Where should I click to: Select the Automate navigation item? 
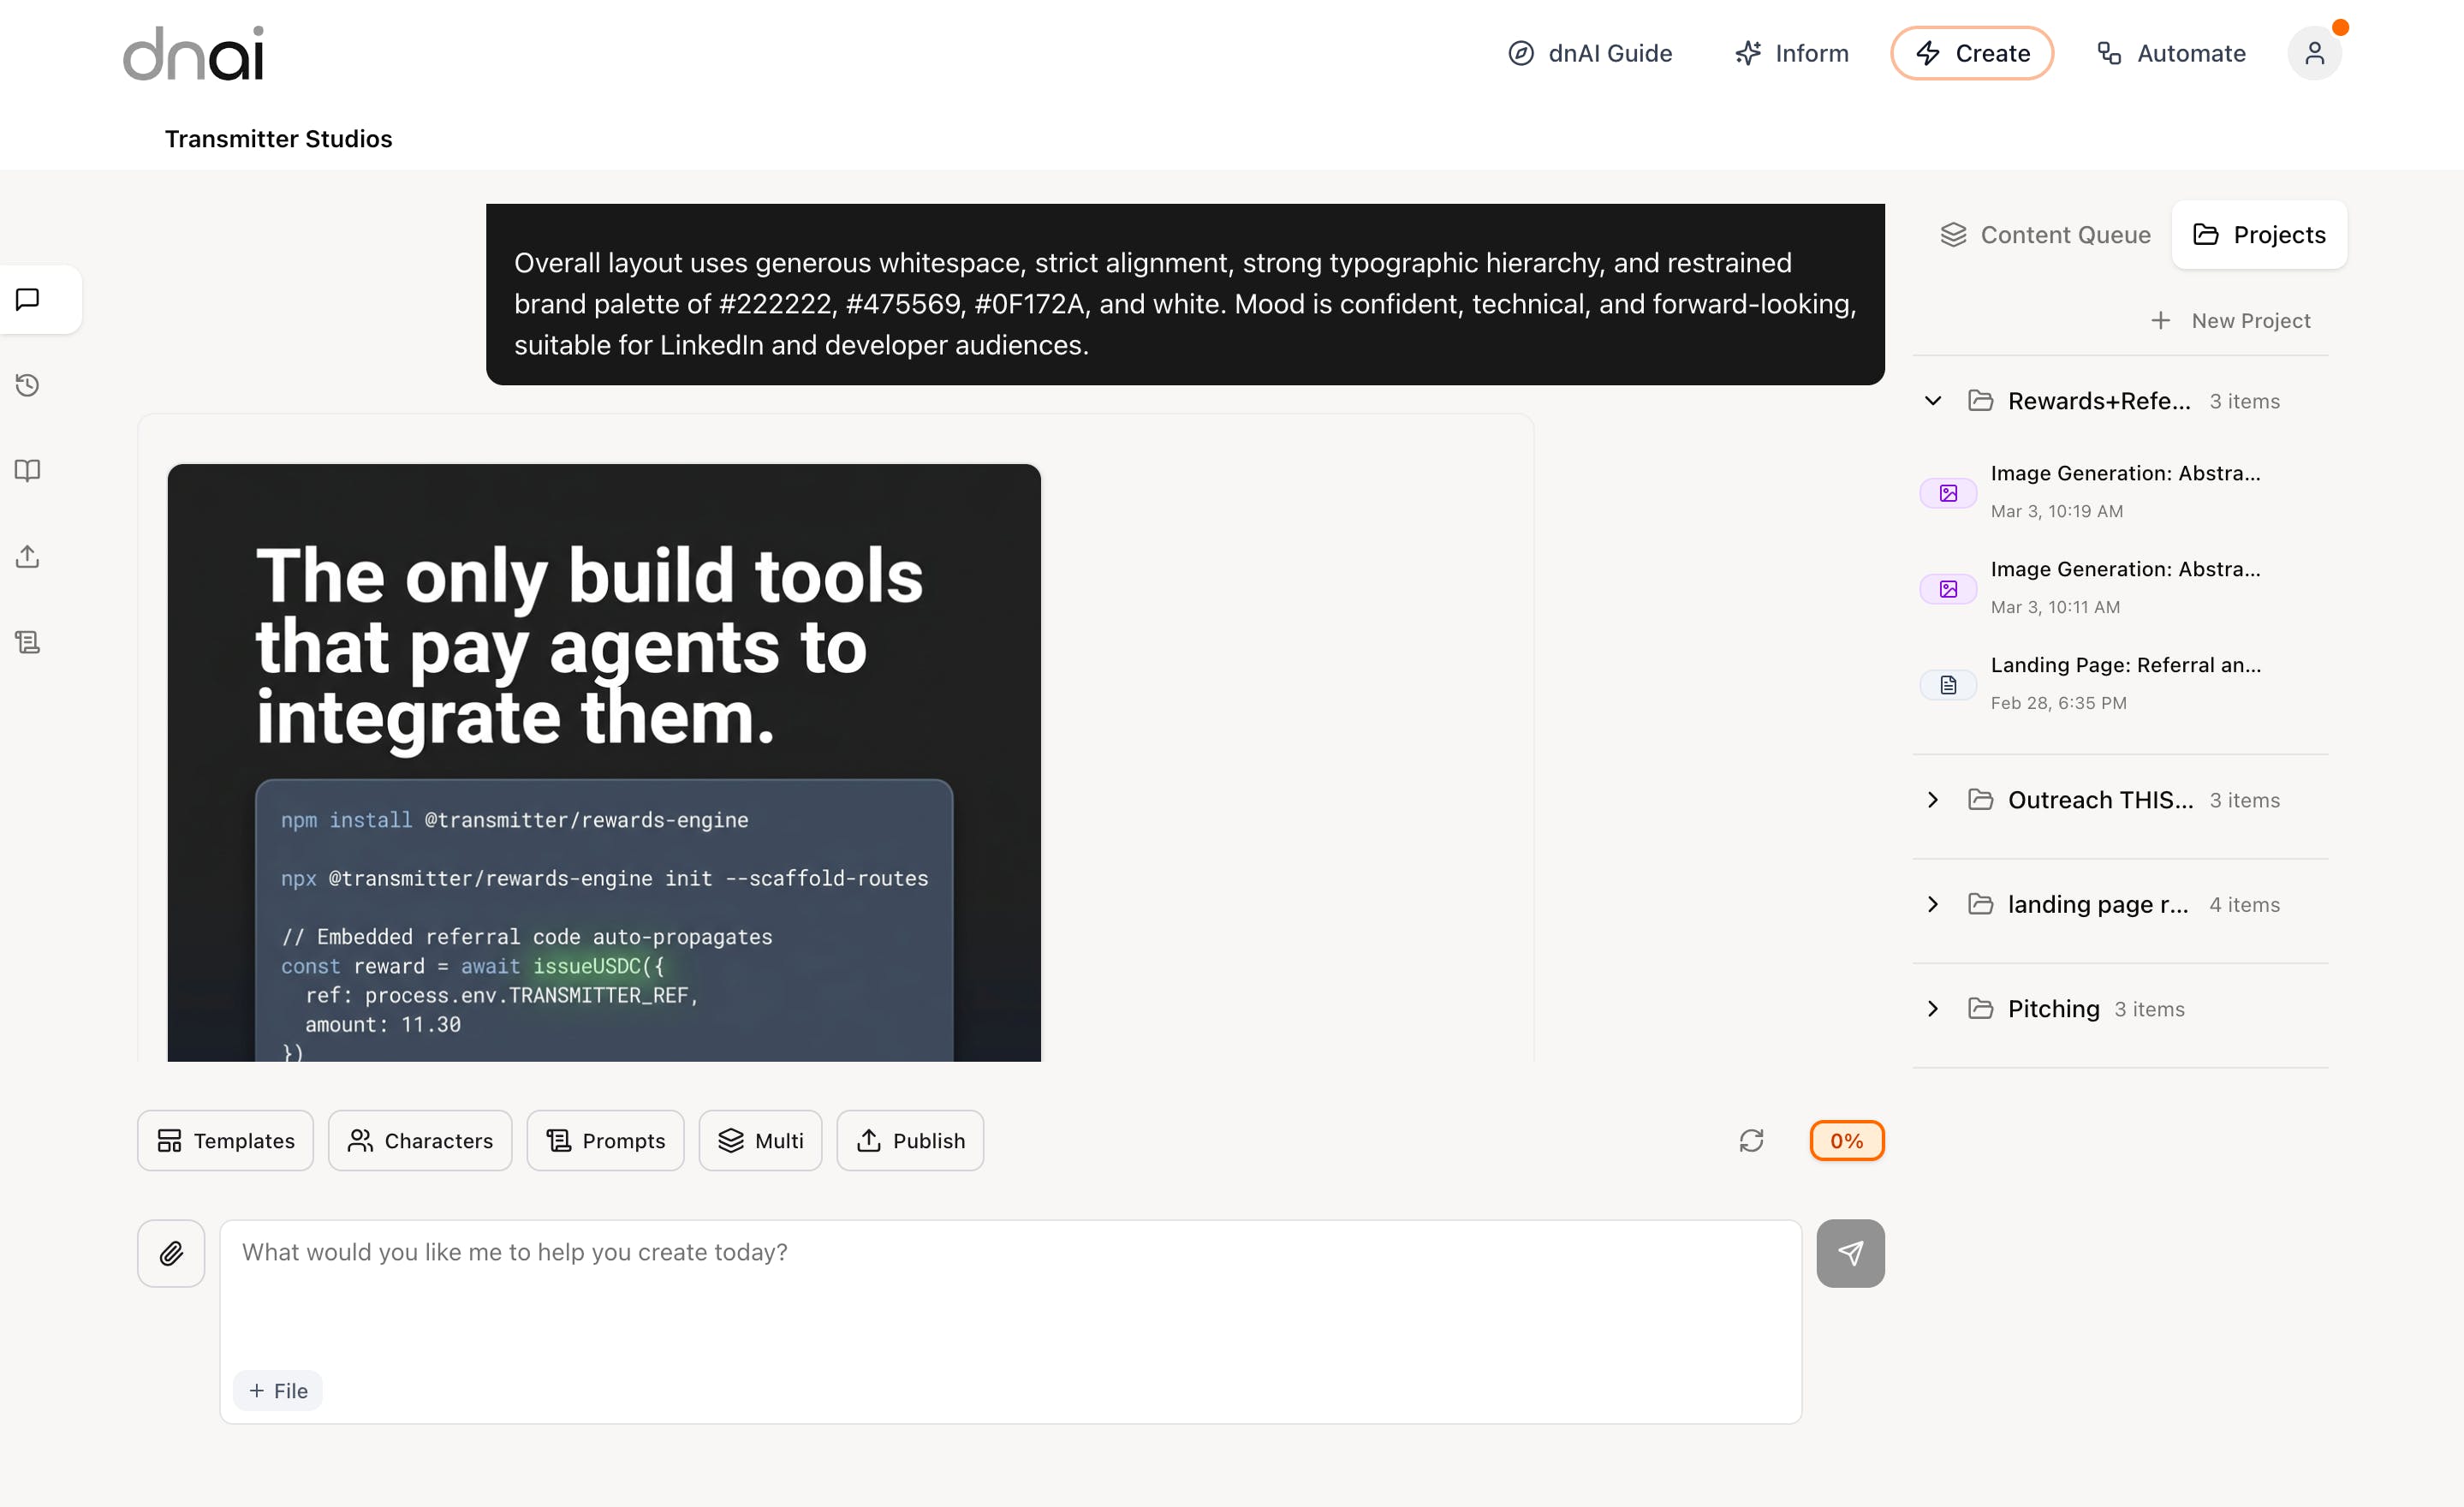[2171, 53]
